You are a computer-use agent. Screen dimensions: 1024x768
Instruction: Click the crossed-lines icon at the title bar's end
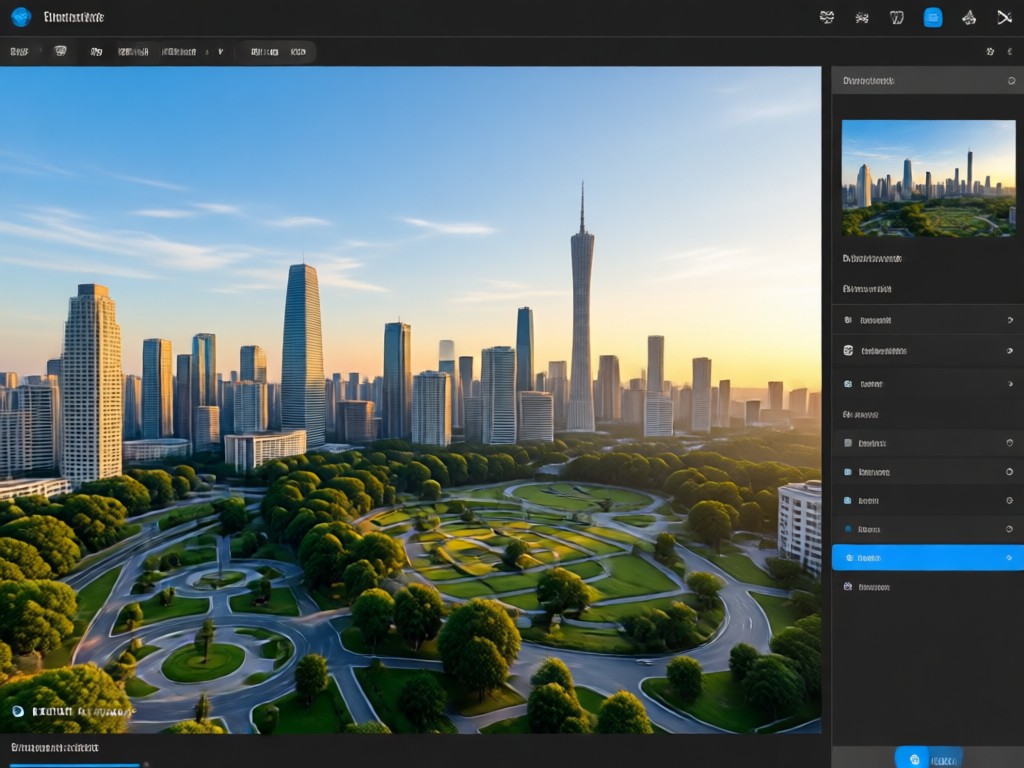(x=1004, y=17)
